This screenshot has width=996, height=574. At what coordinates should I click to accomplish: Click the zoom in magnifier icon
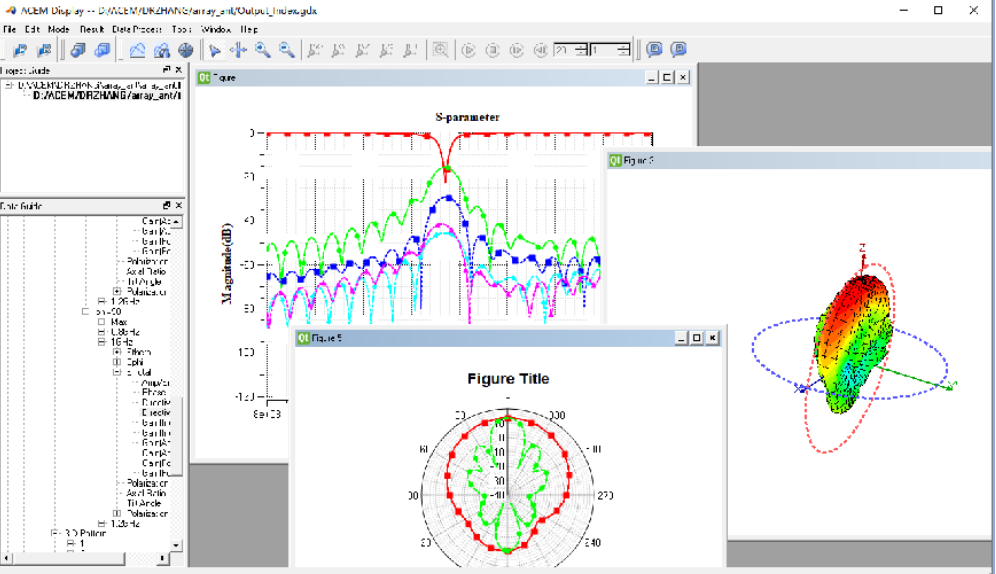262,50
